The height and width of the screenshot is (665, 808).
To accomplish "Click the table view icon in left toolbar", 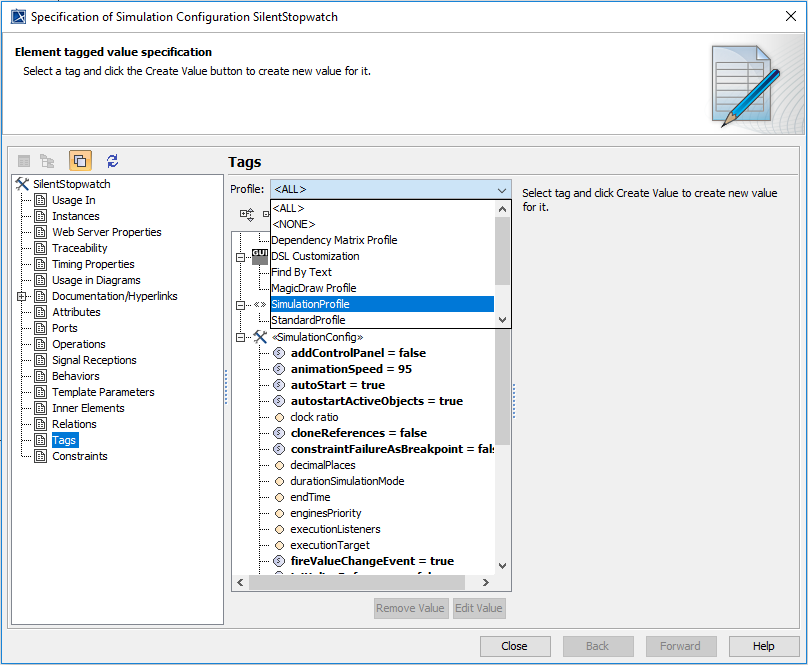I will tap(24, 161).
